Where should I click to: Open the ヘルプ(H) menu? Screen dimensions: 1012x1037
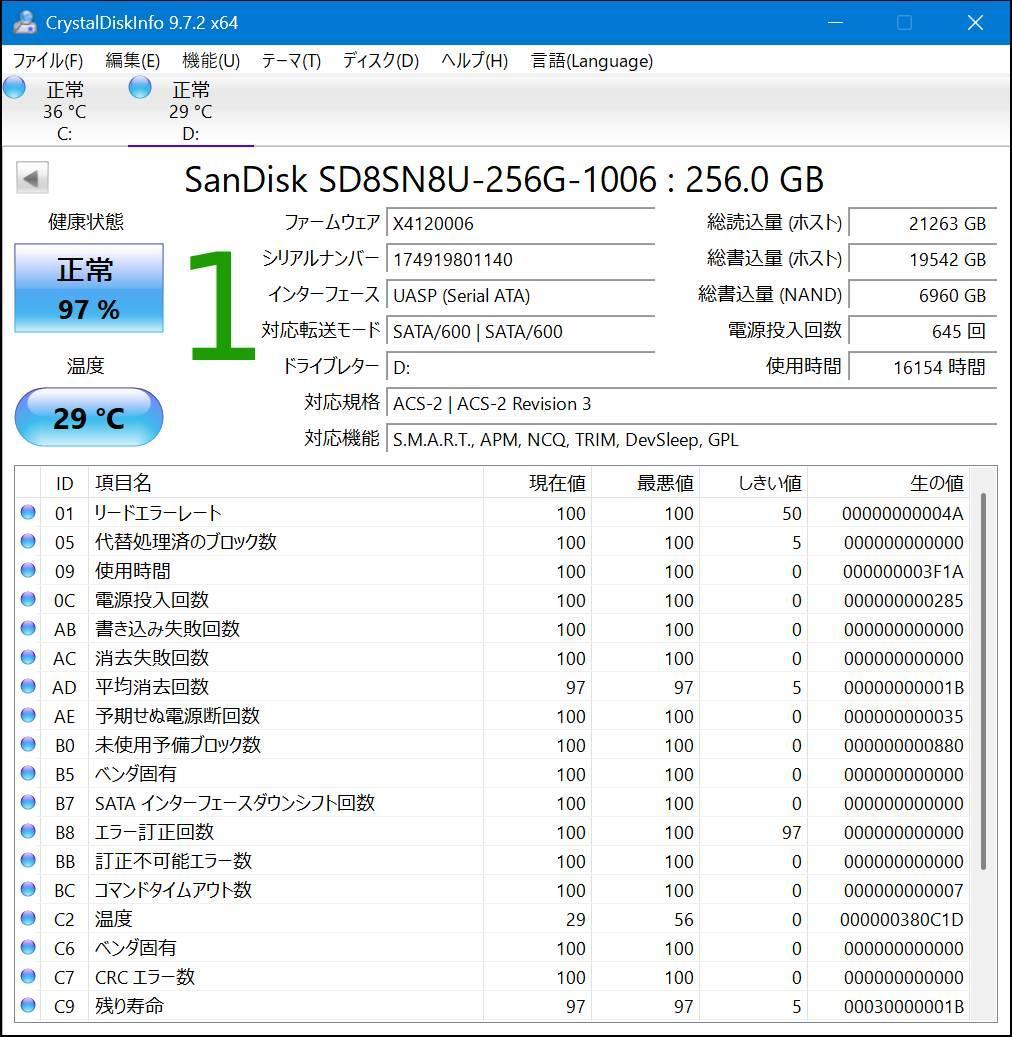click(x=472, y=60)
